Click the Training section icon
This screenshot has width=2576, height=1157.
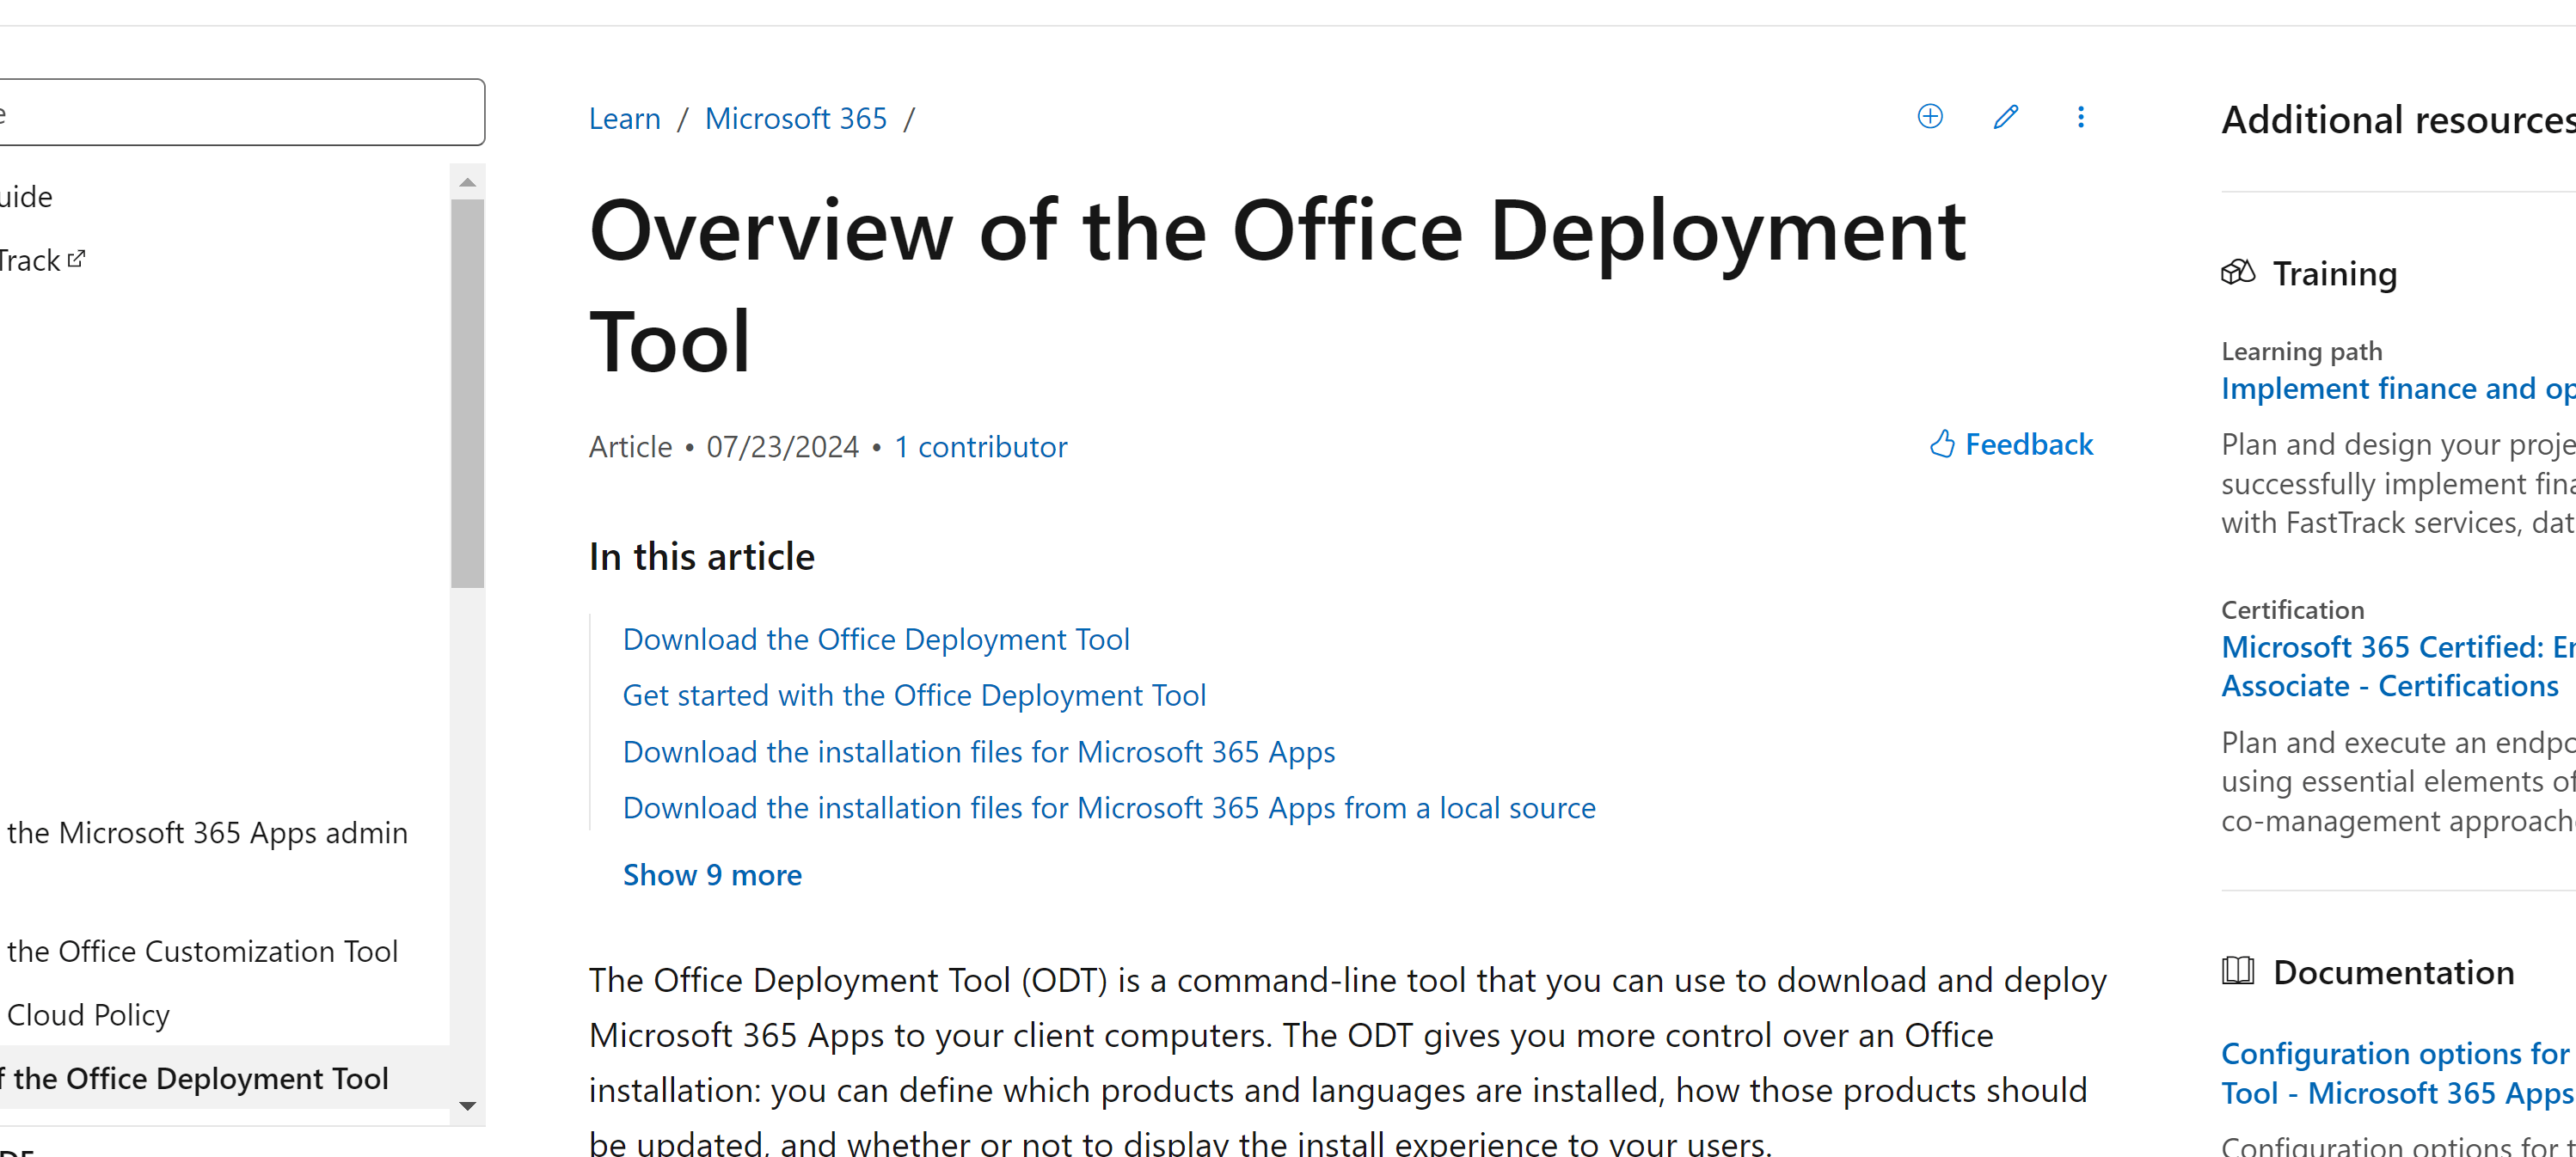click(x=2238, y=272)
